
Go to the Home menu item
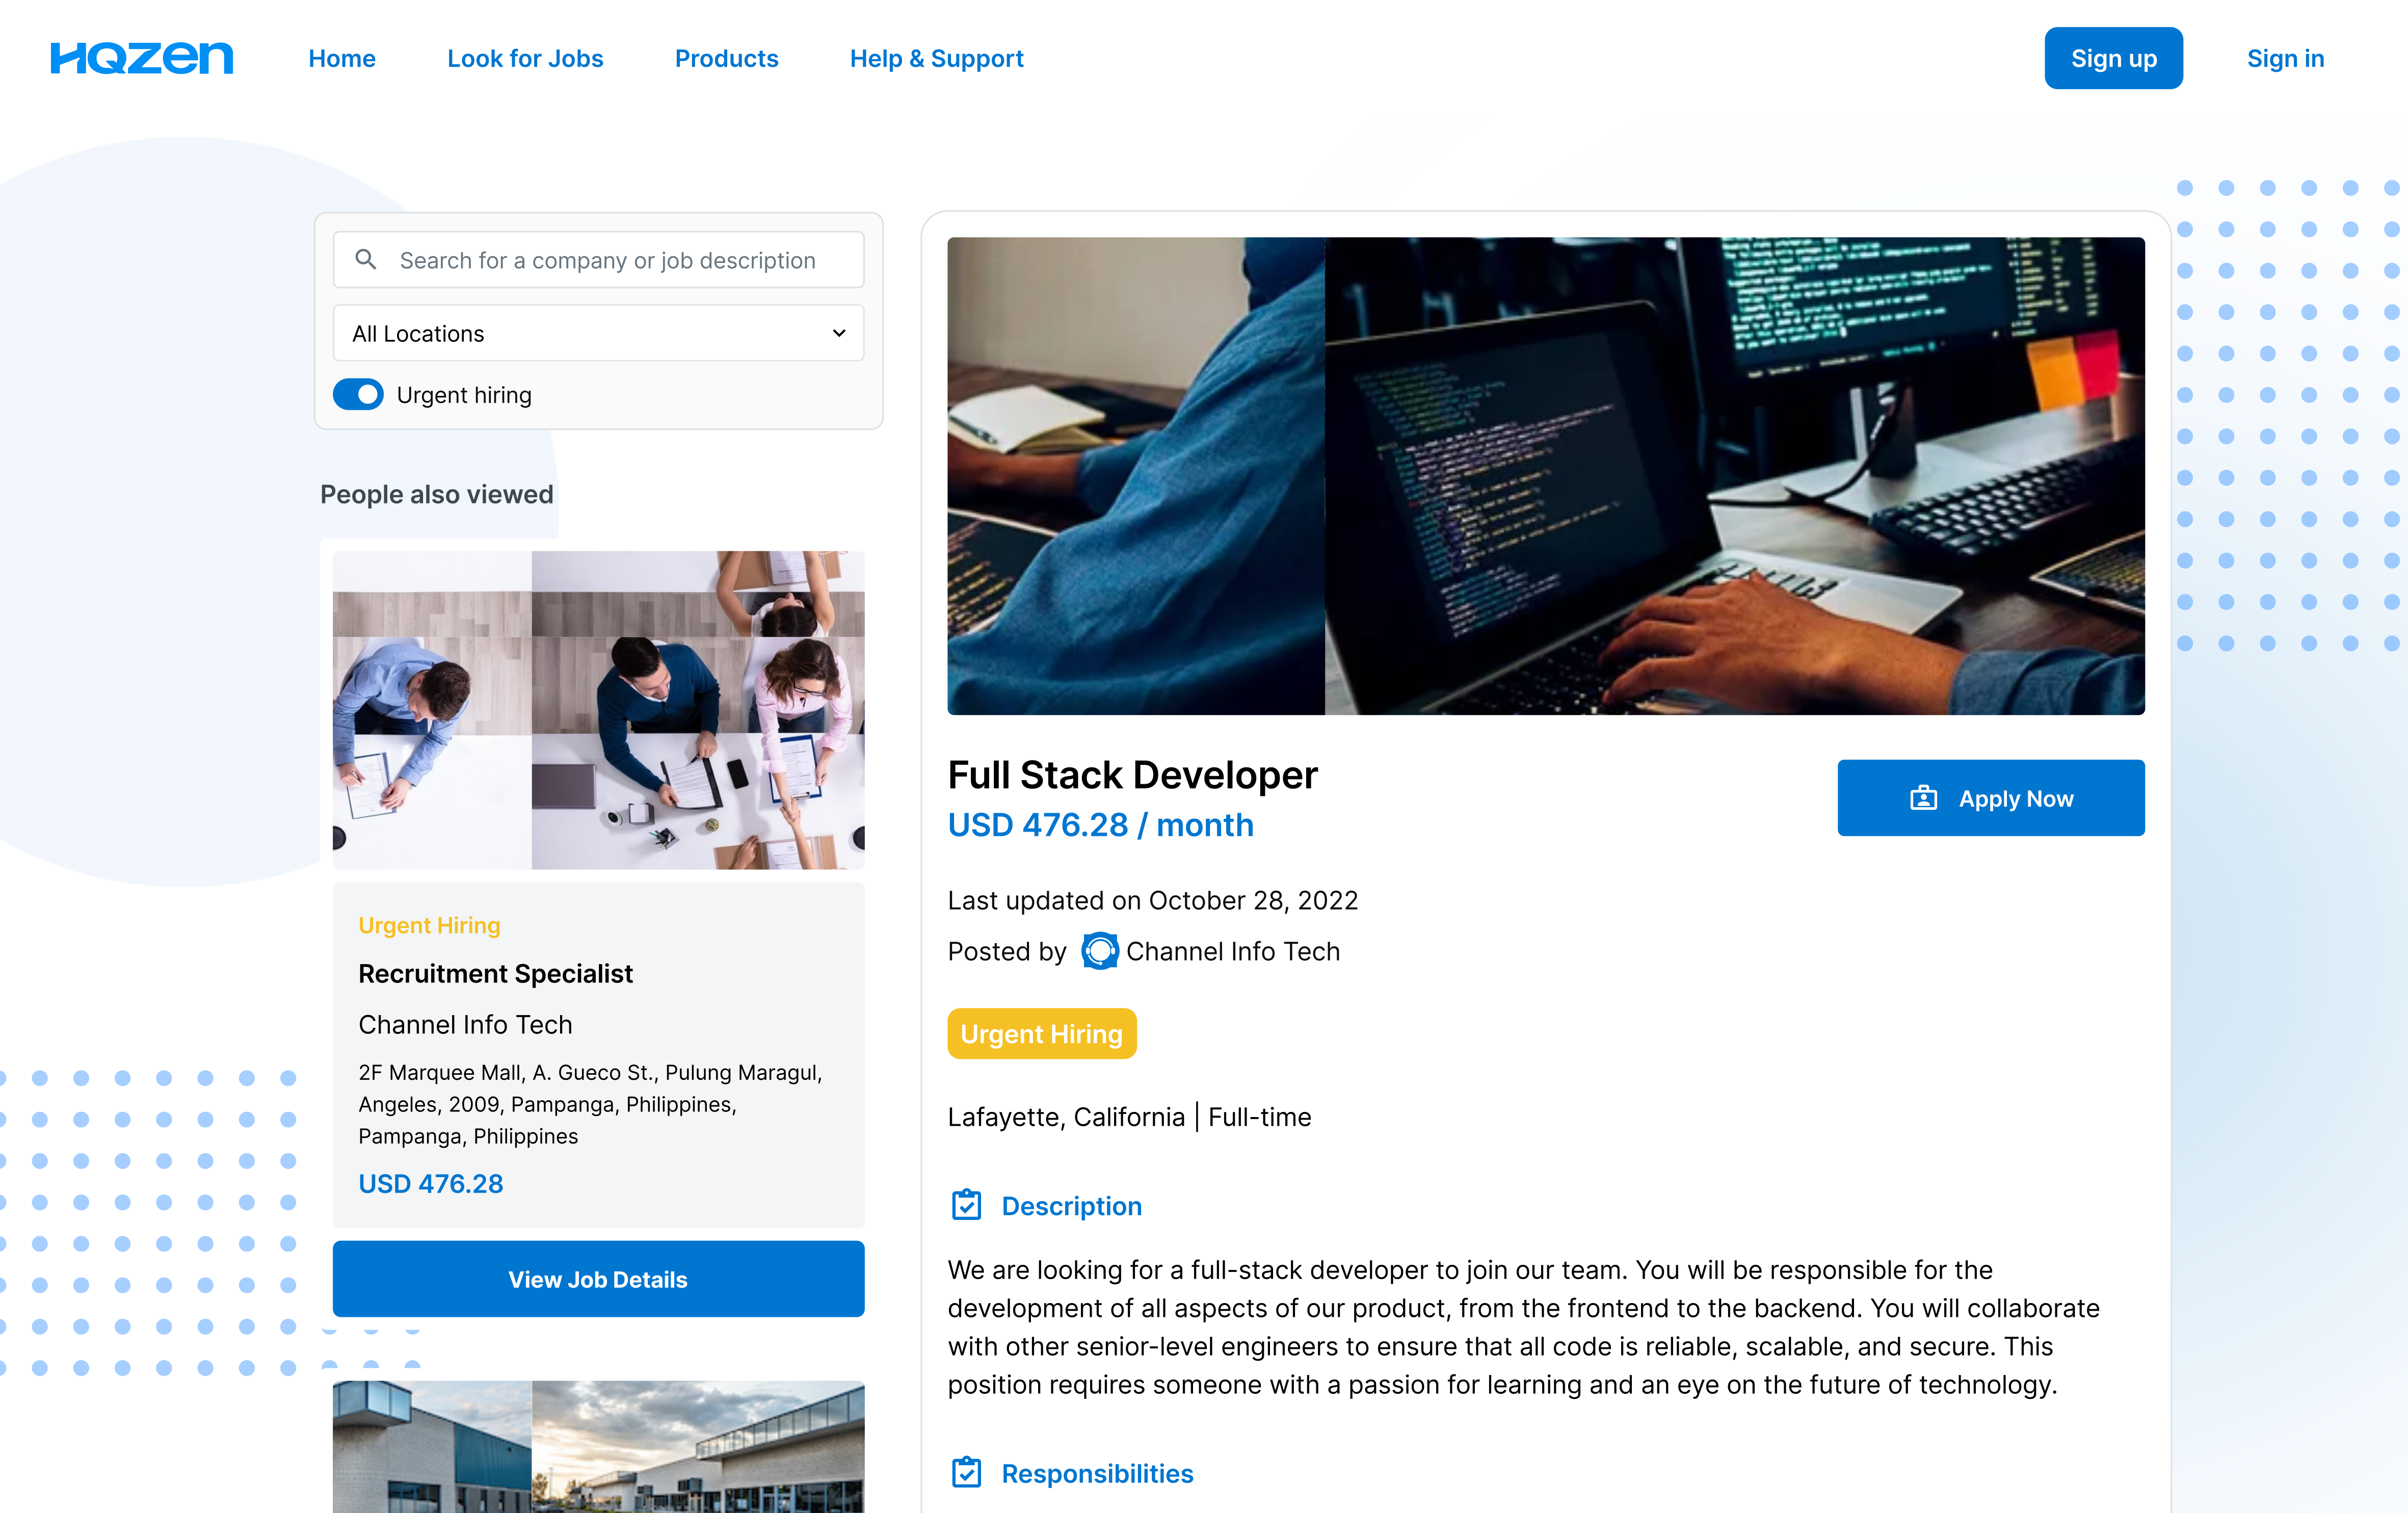[x=342, y=58]
